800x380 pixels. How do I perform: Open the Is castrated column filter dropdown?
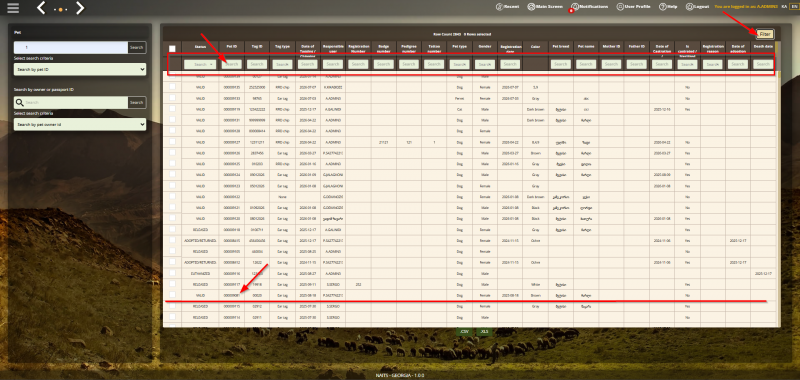(x=687, y=64)
